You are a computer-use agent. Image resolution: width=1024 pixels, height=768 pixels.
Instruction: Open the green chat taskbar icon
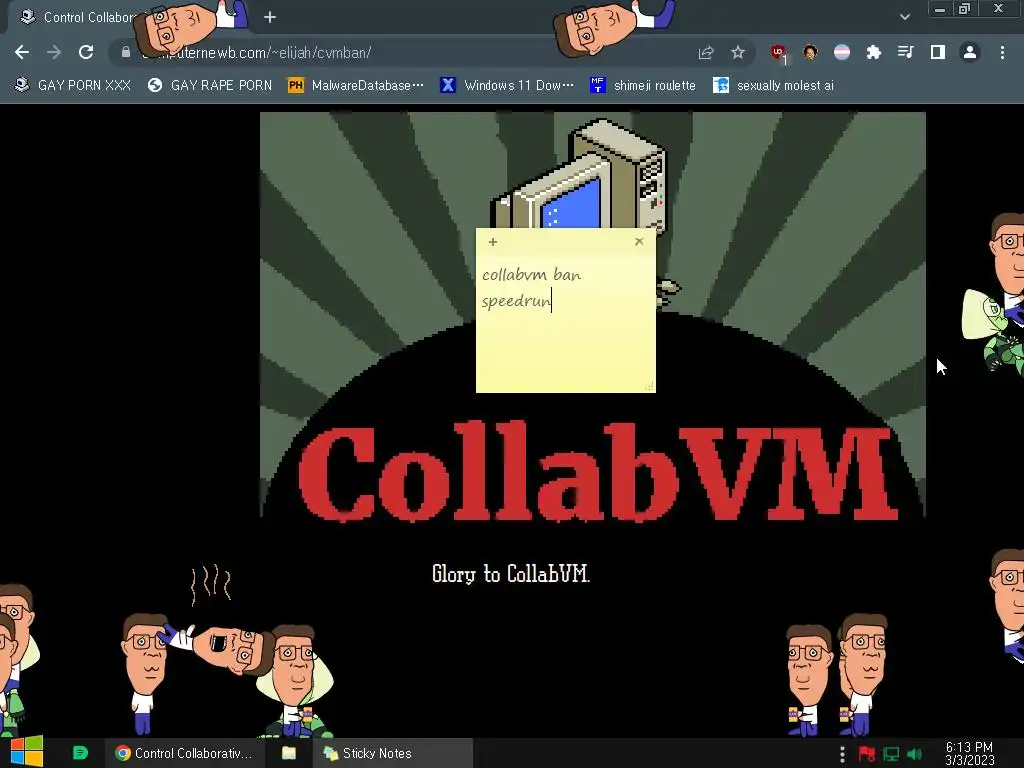click(x=80, y=753)
